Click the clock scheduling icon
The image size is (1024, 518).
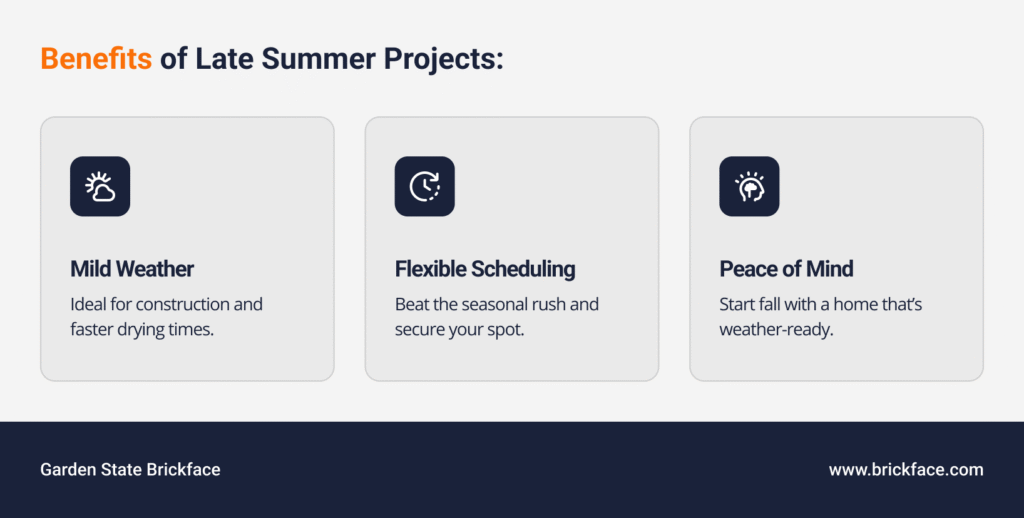(425, 186)
